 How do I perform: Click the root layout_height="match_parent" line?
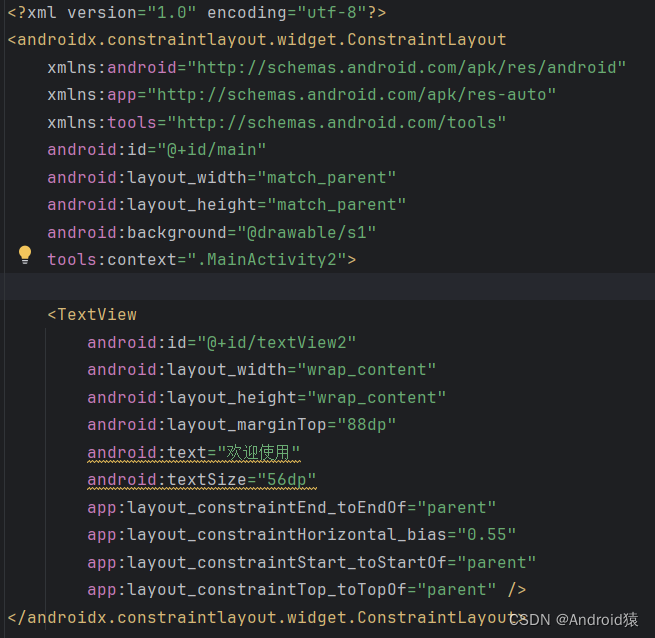[226, 205]
